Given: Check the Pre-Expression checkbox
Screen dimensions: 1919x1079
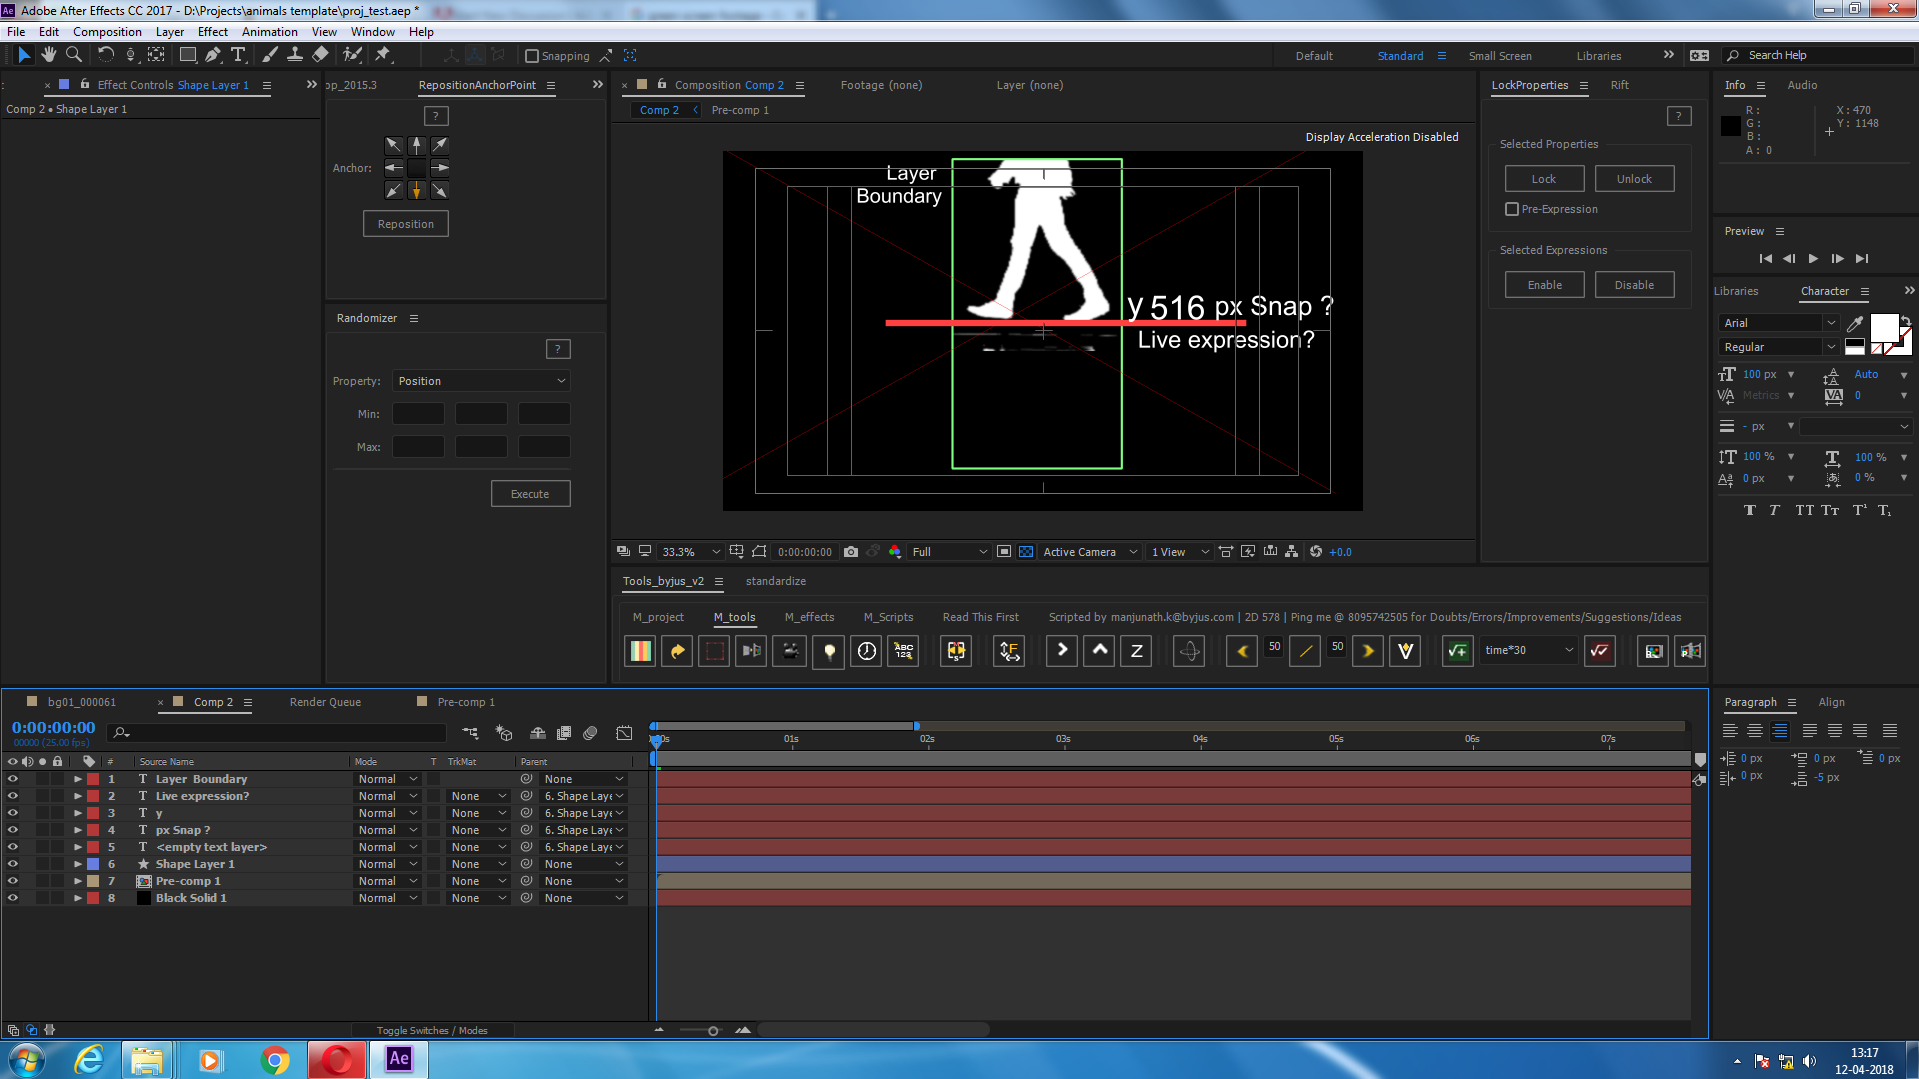Looking at the screenshot, I should (1512, 209).
